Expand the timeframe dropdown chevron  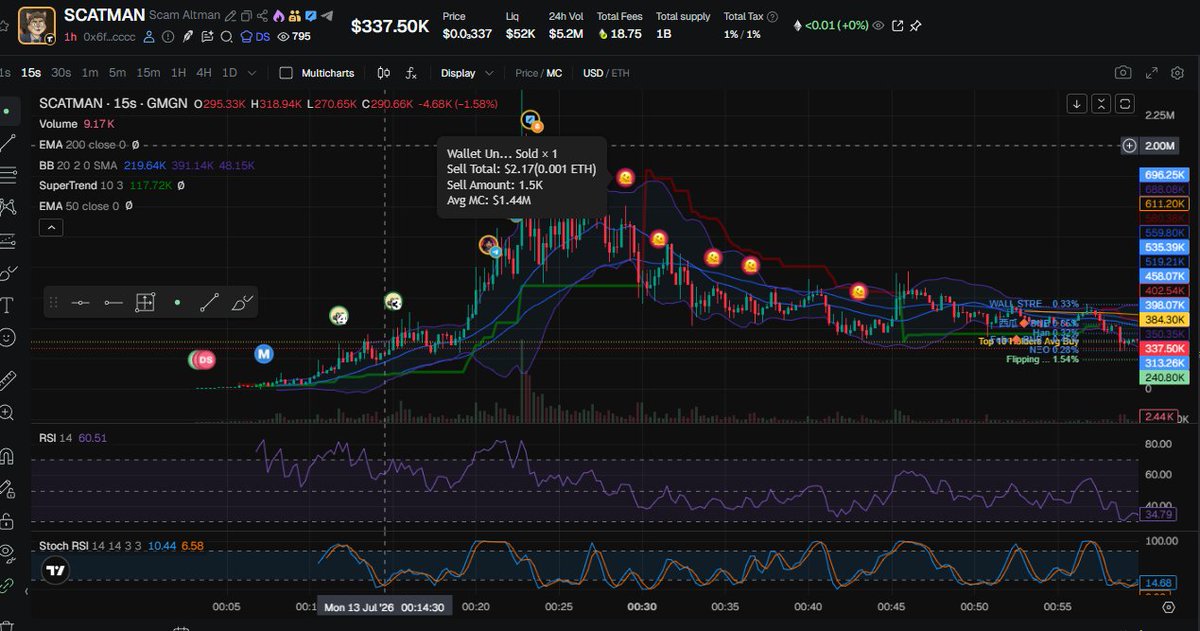click(x=251, y=73)
